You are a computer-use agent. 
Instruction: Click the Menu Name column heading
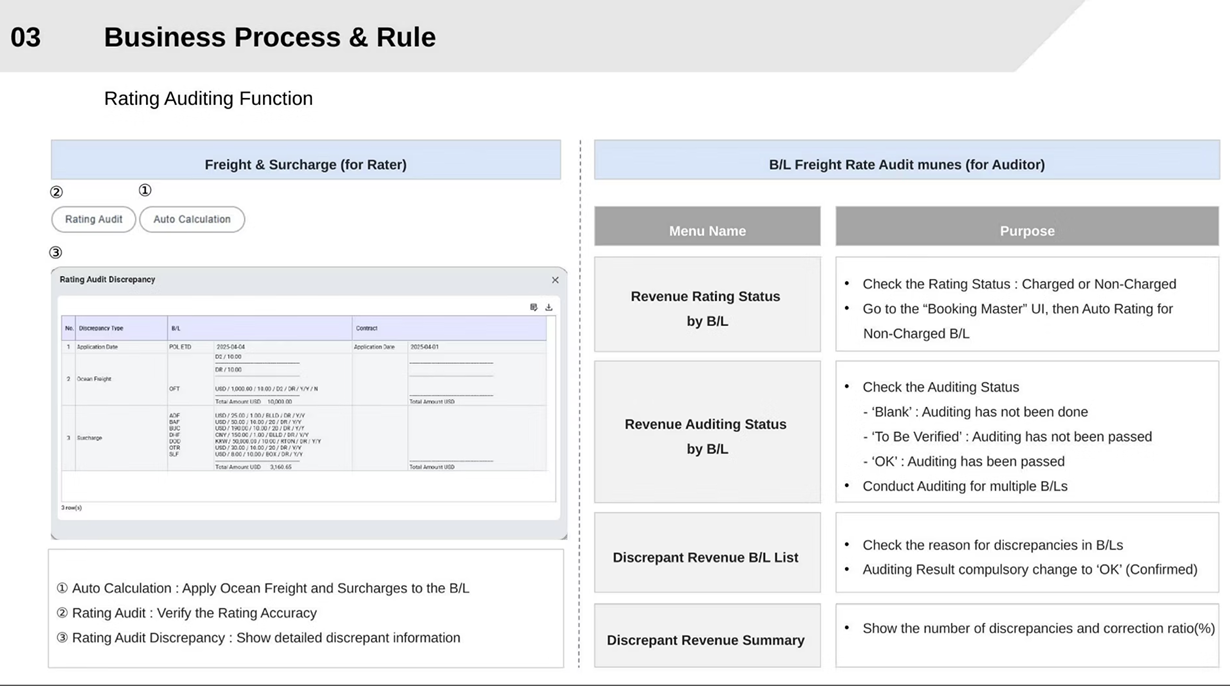pos(707,230)
